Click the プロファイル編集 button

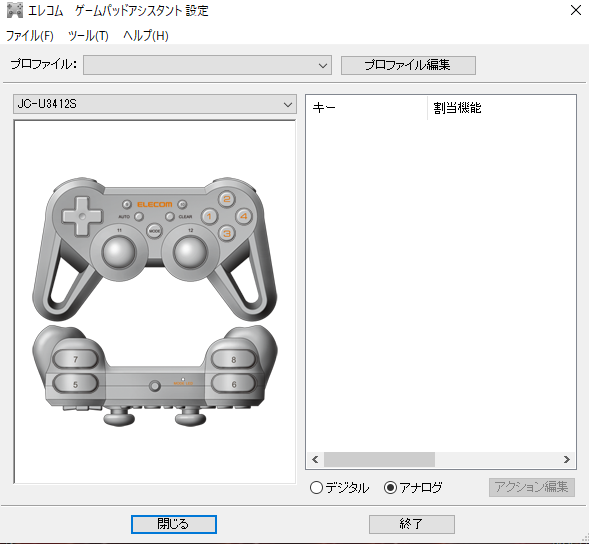pyautogui.click(x=408, y=65)
